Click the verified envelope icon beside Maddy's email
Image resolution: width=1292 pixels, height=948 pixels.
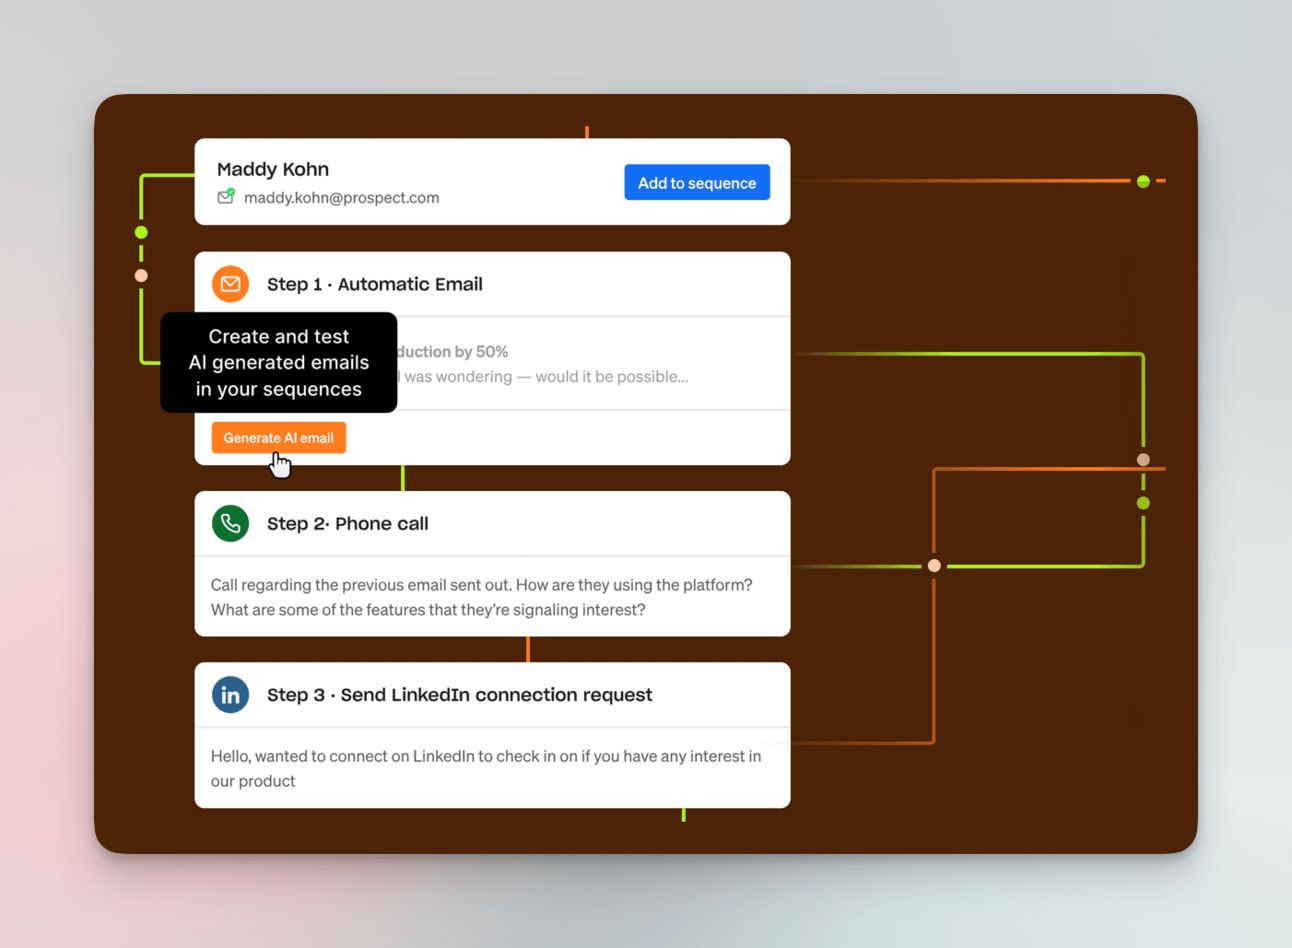tap(226, 196)
